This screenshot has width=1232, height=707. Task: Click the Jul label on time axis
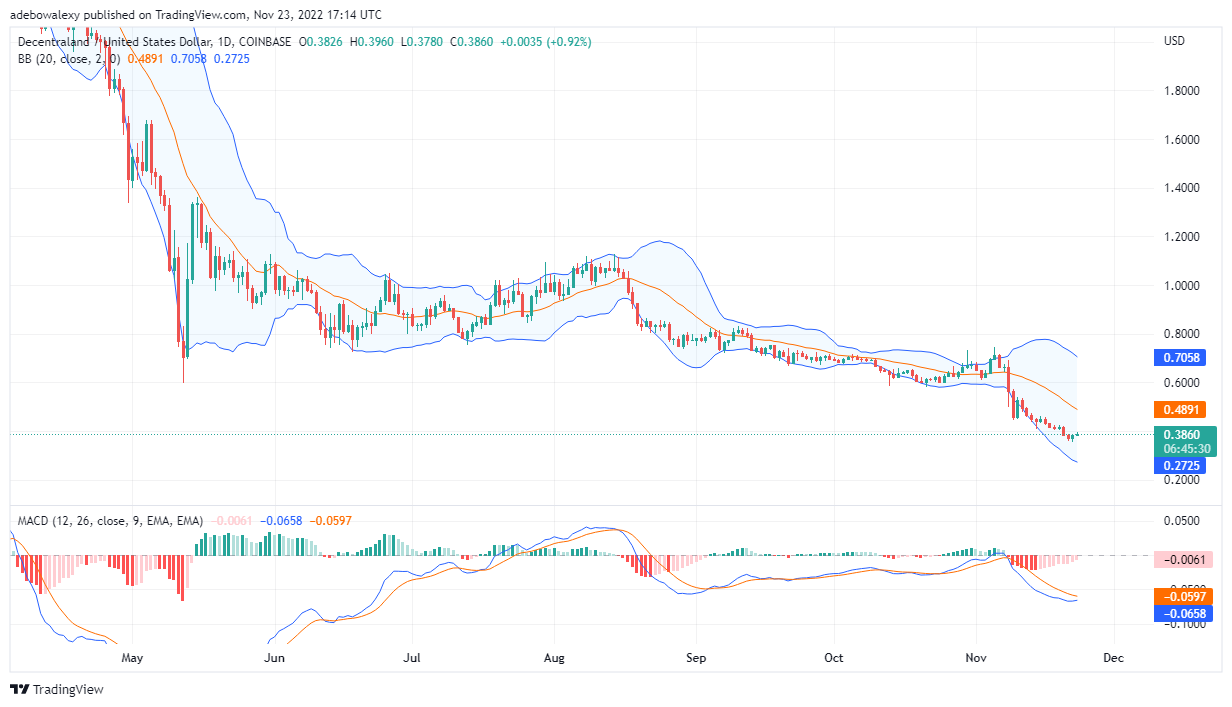[x=411, y=658]
